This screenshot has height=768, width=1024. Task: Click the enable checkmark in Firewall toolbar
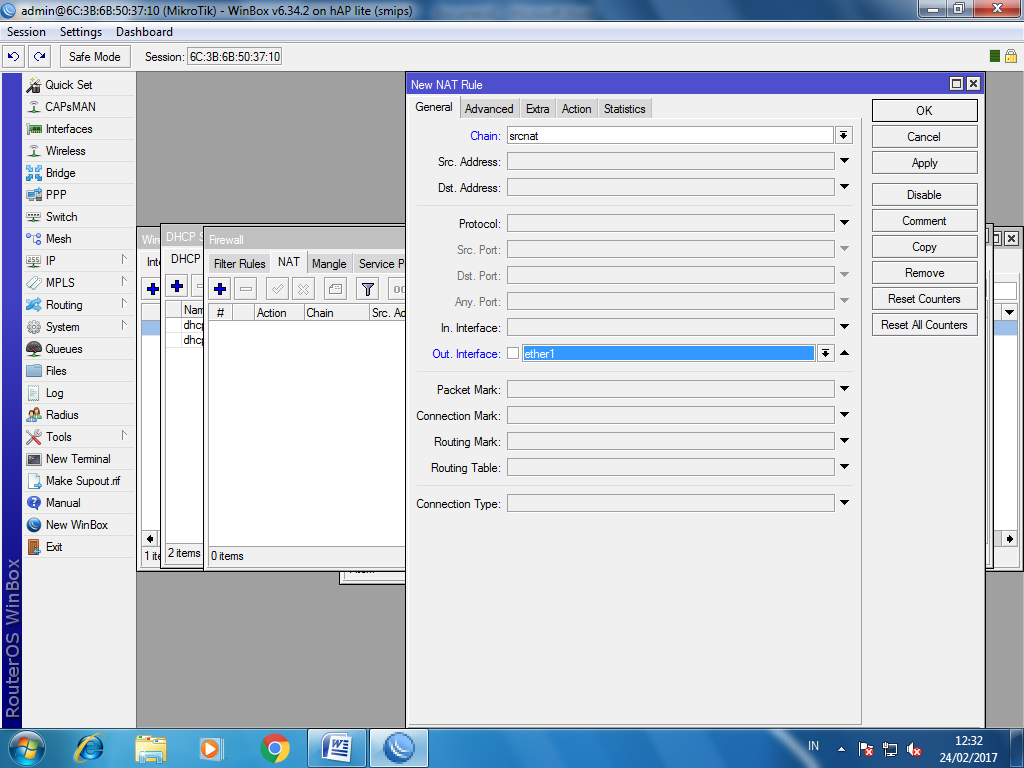click(278, 289)
